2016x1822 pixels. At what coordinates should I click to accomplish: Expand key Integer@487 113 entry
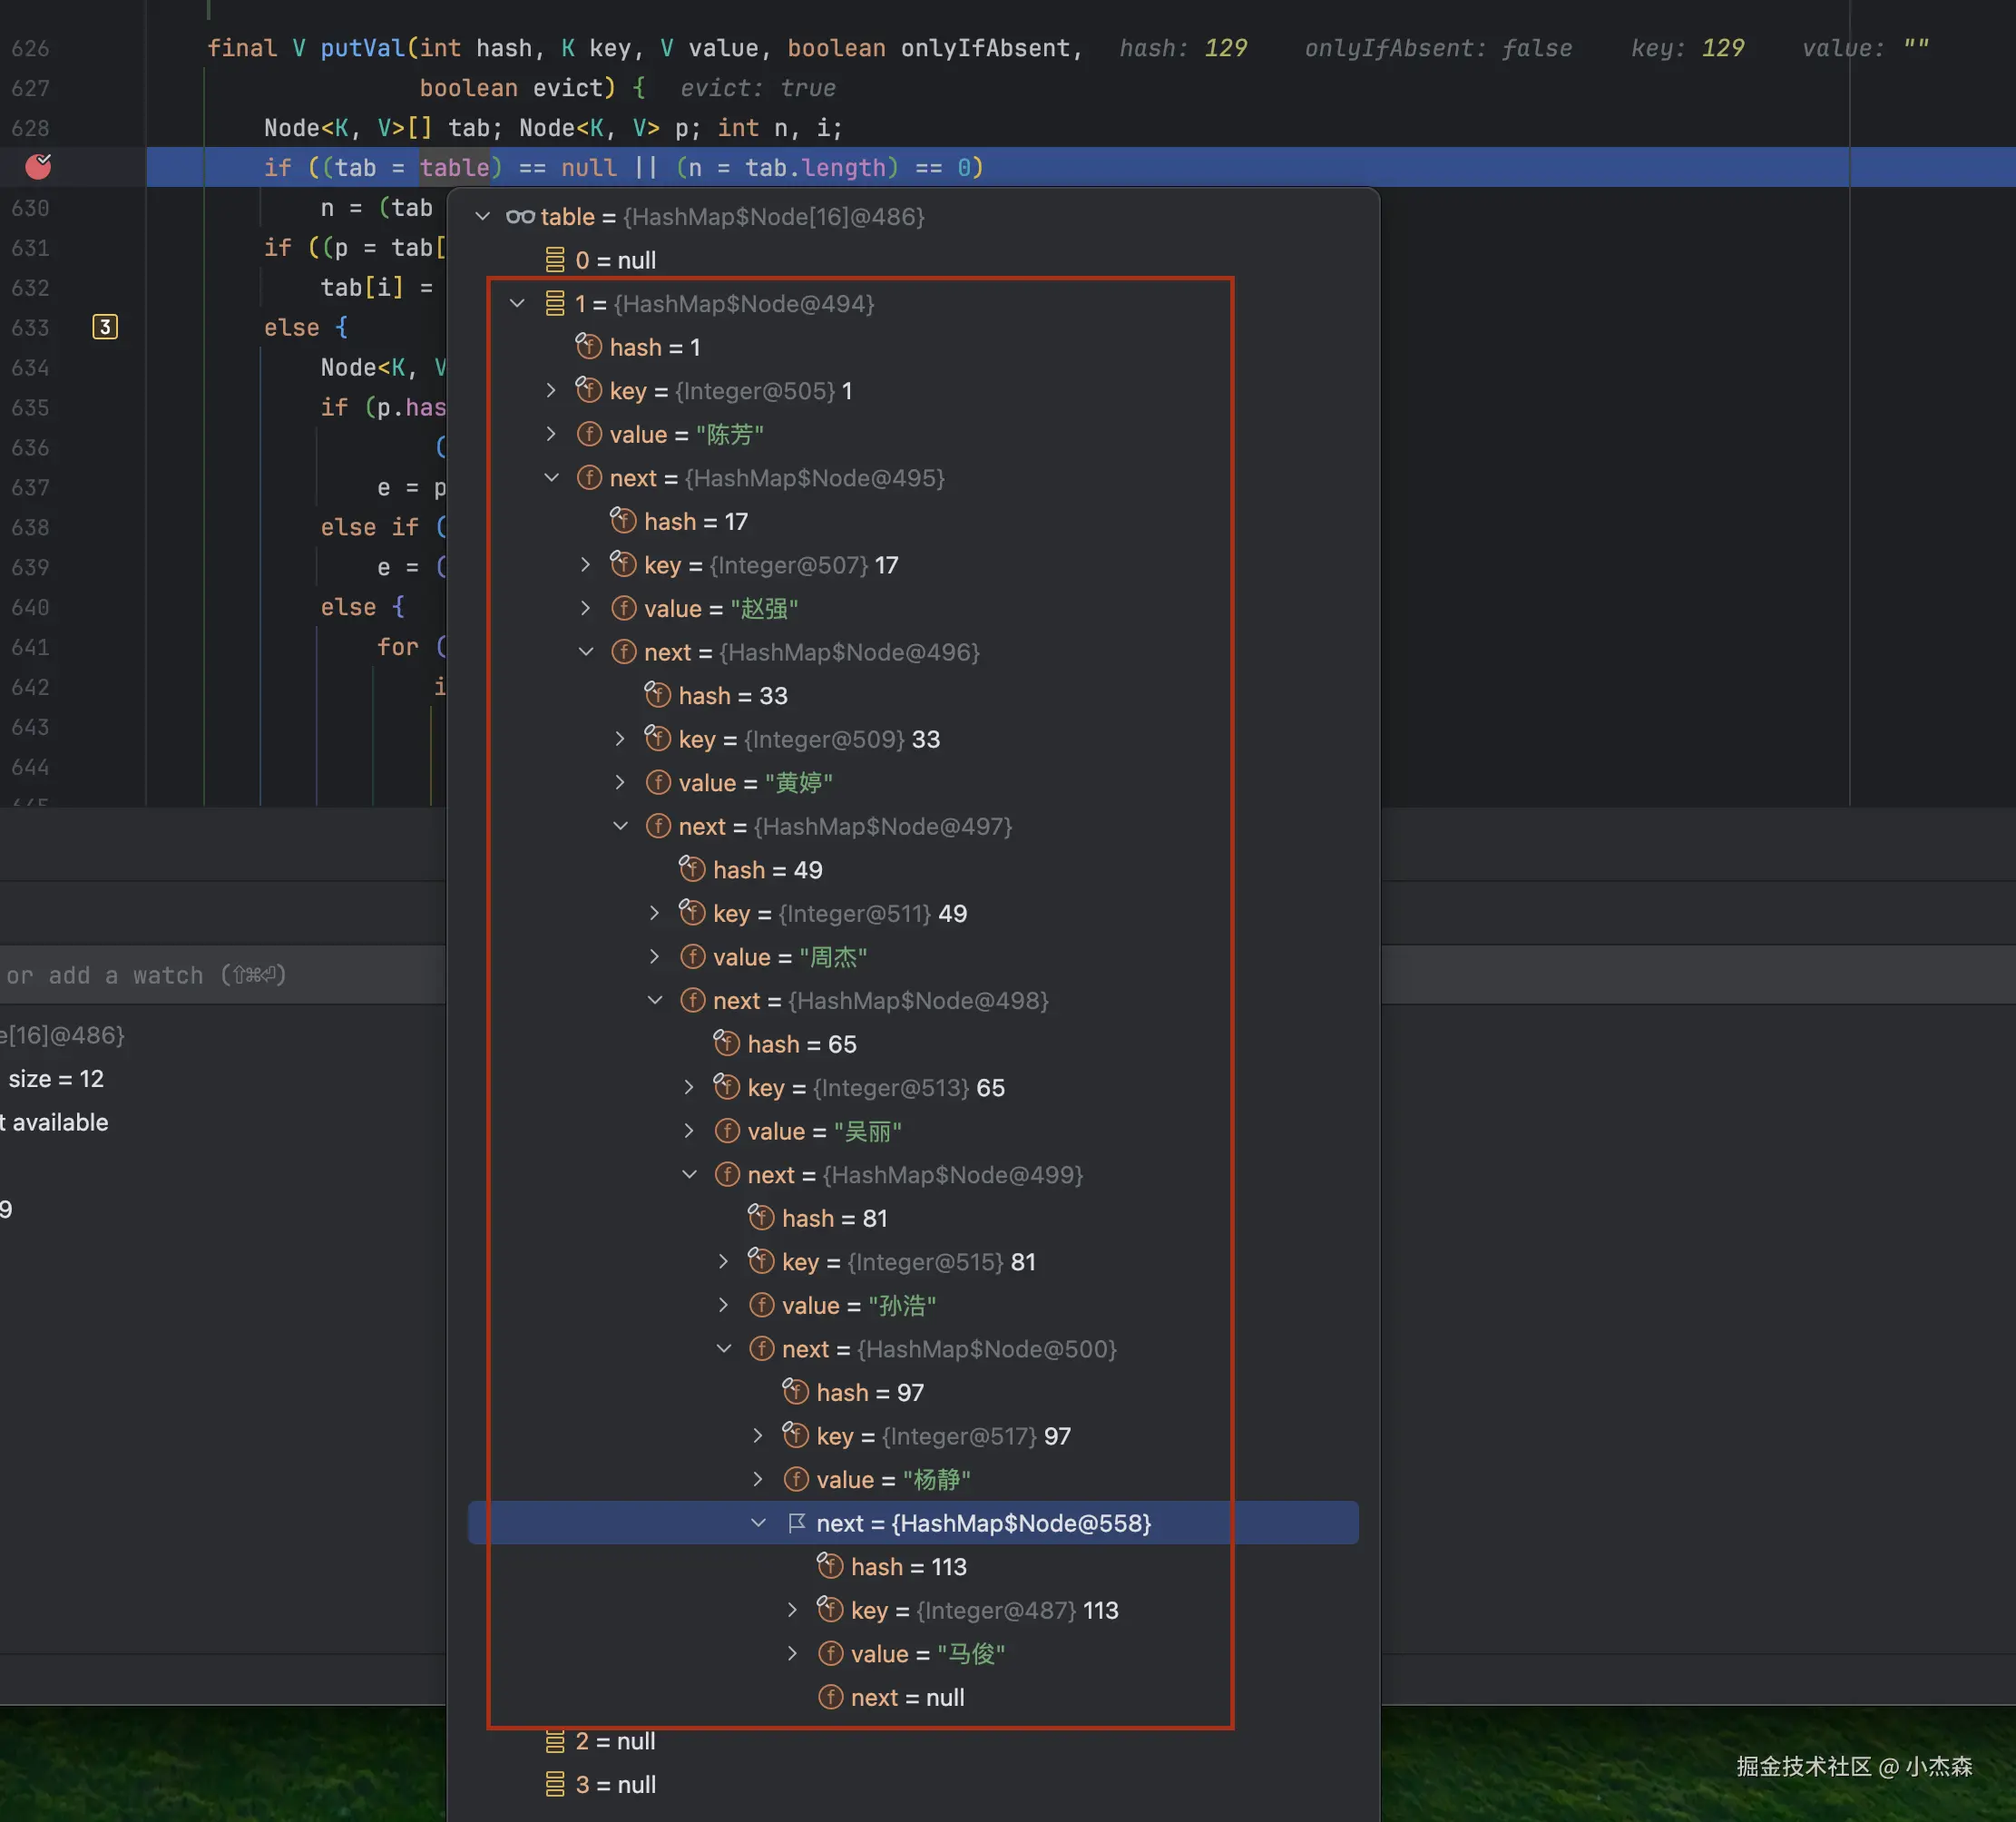pos(792,1610)
